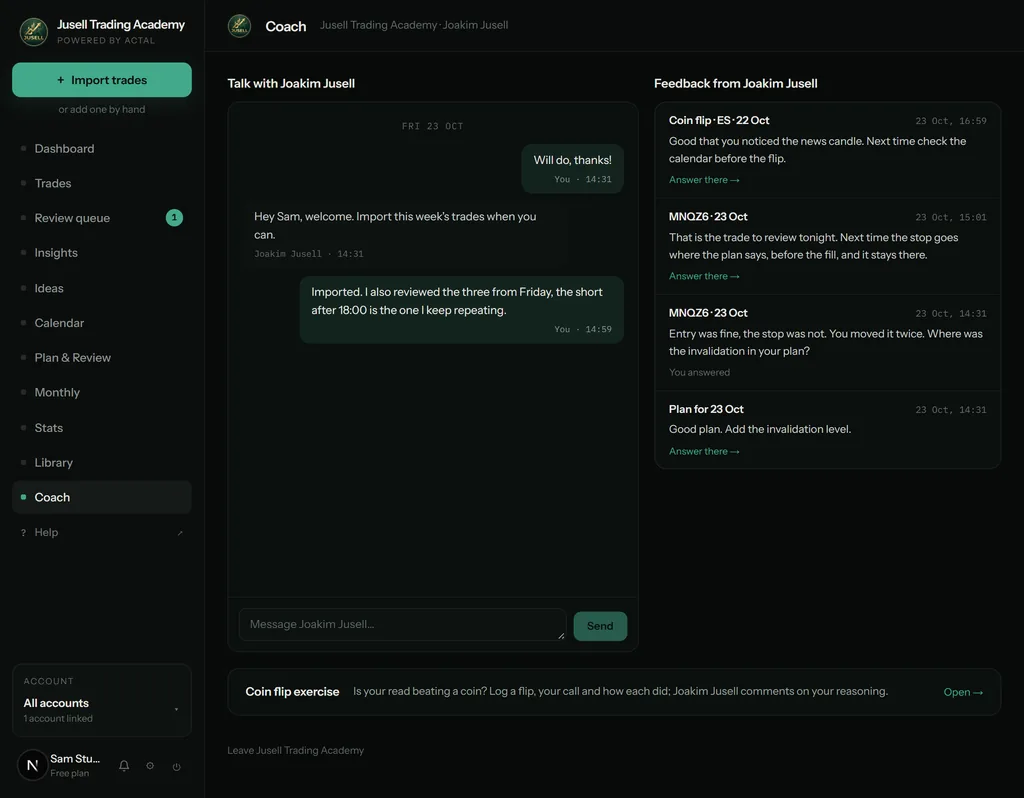Click the 'FRI 23 OCT' date separator
This screenshot has height=798, width=1024.
click(x=432, y=126)
